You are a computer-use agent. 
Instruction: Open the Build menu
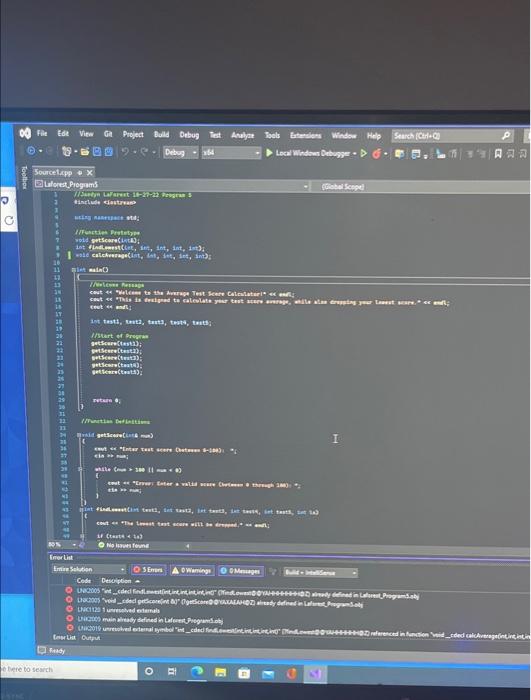(x=161, y=134)
